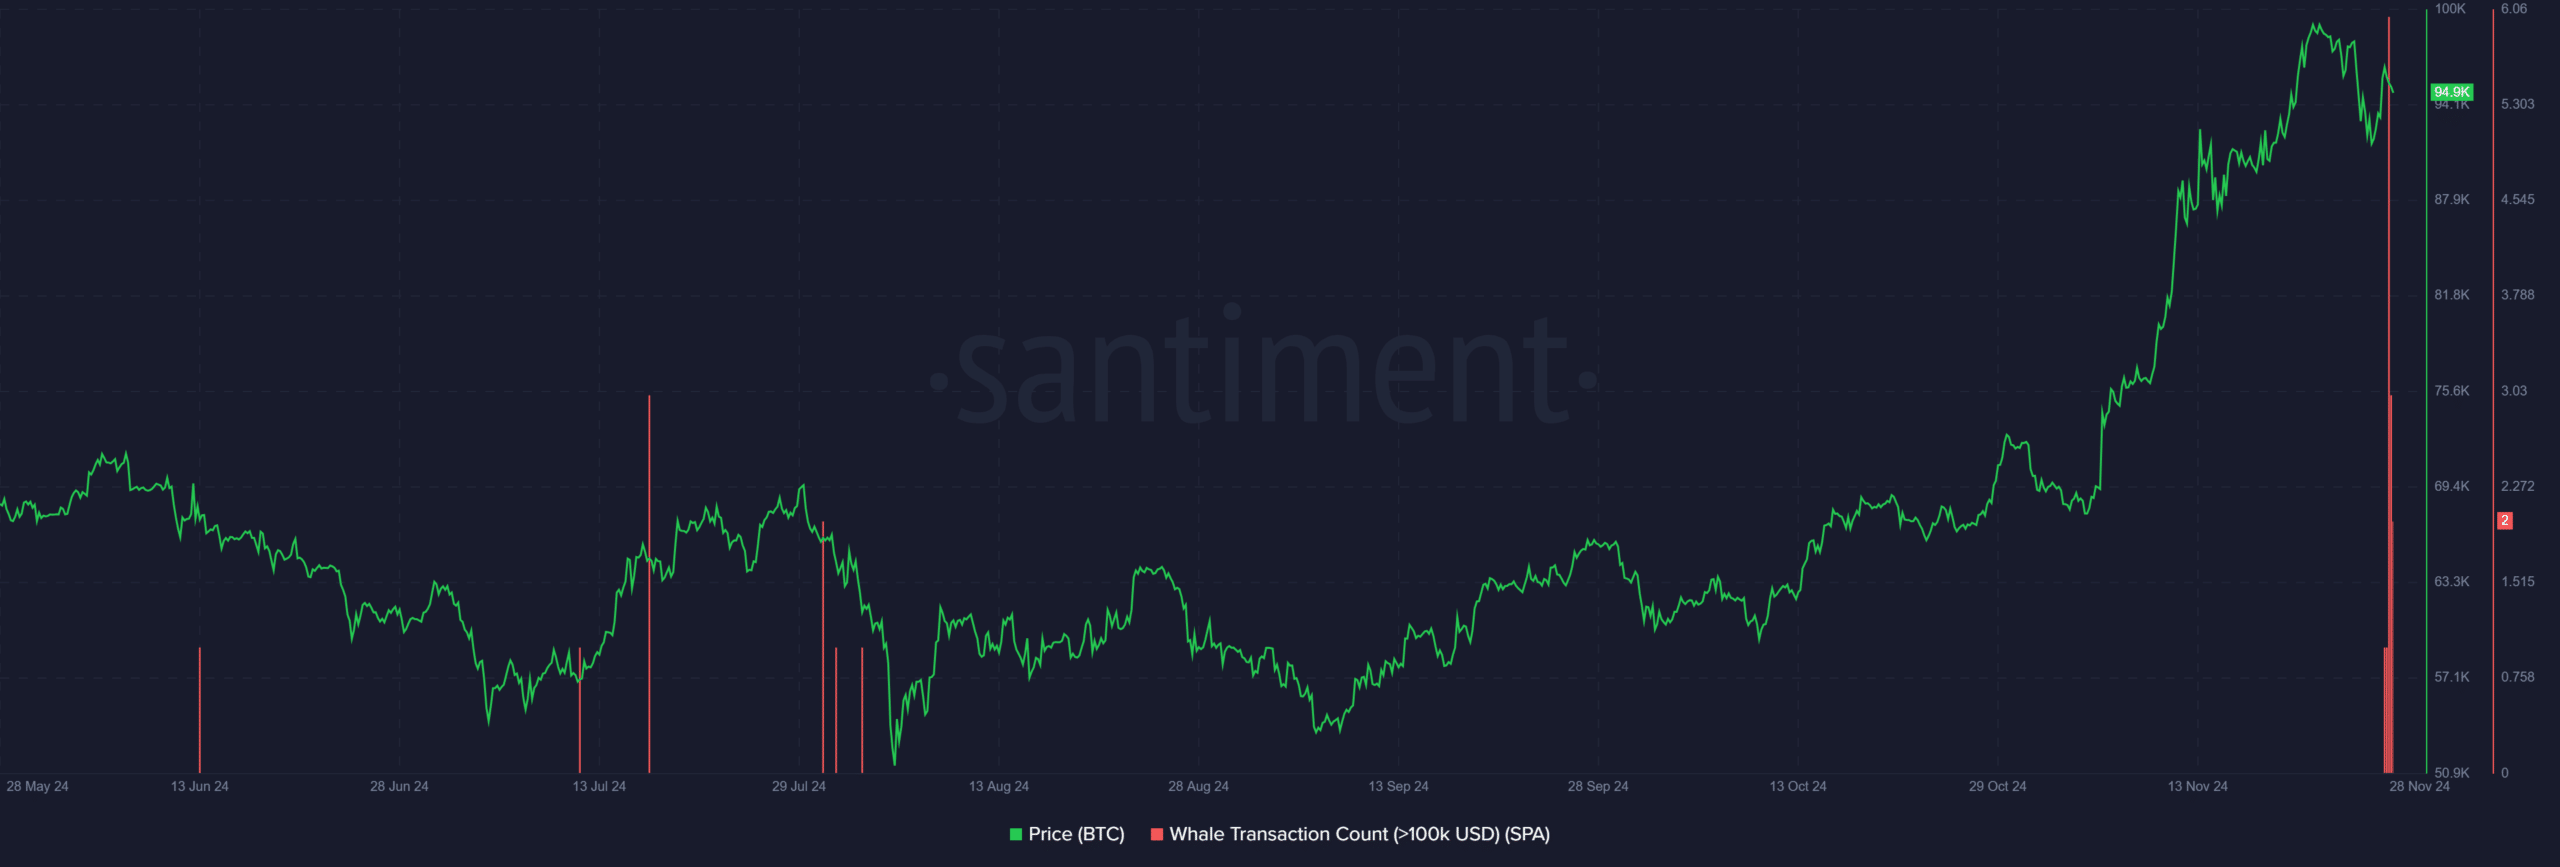Select the Price (BTC) legend label
The width and height of the screenshot is (2560, 867).
coord(1076,834)
